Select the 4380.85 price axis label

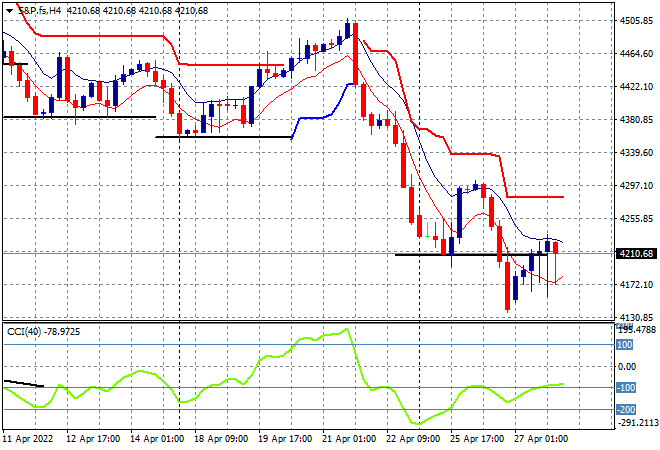click(x=636, y=120)
